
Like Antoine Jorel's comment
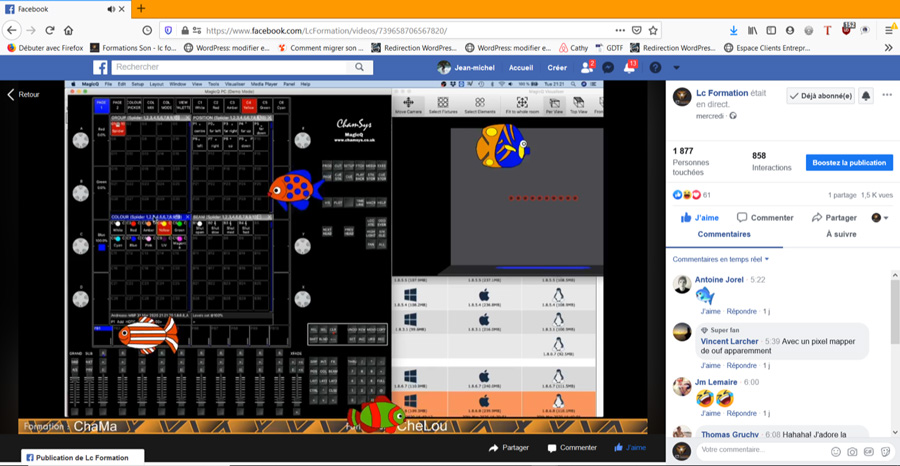(710, 311)
